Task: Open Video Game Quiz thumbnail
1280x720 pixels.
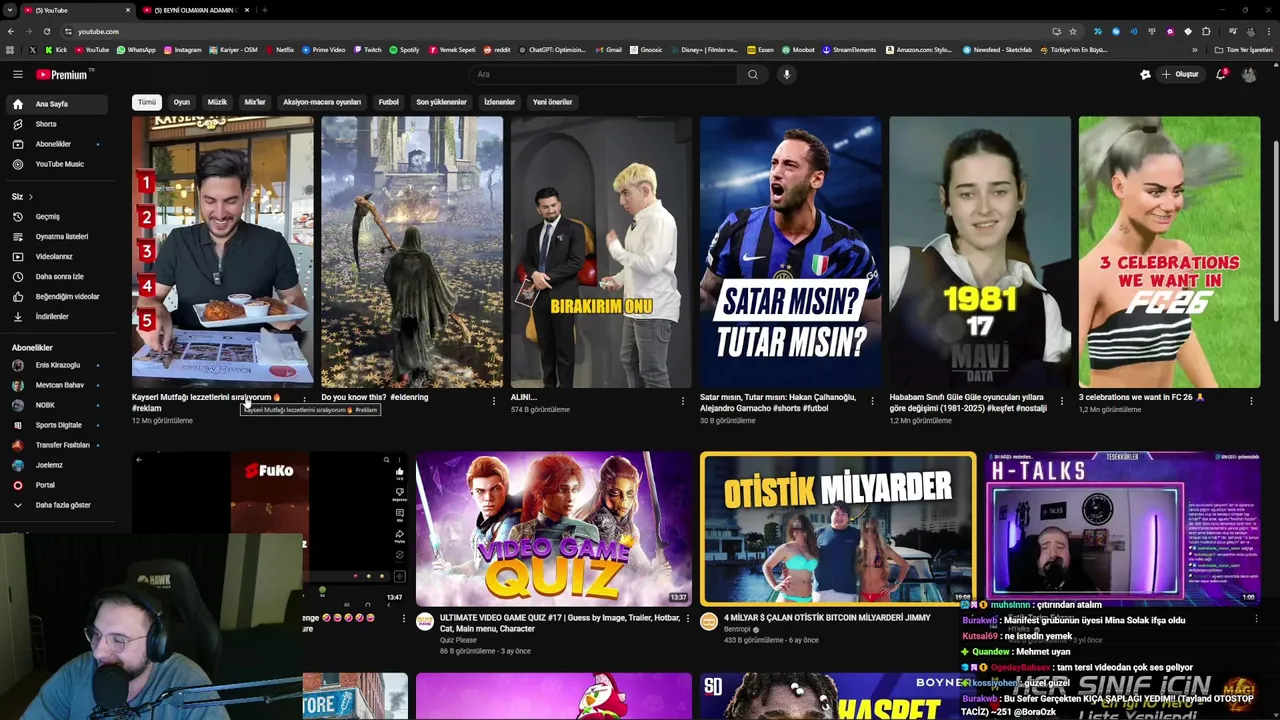Action: point(553,529)
